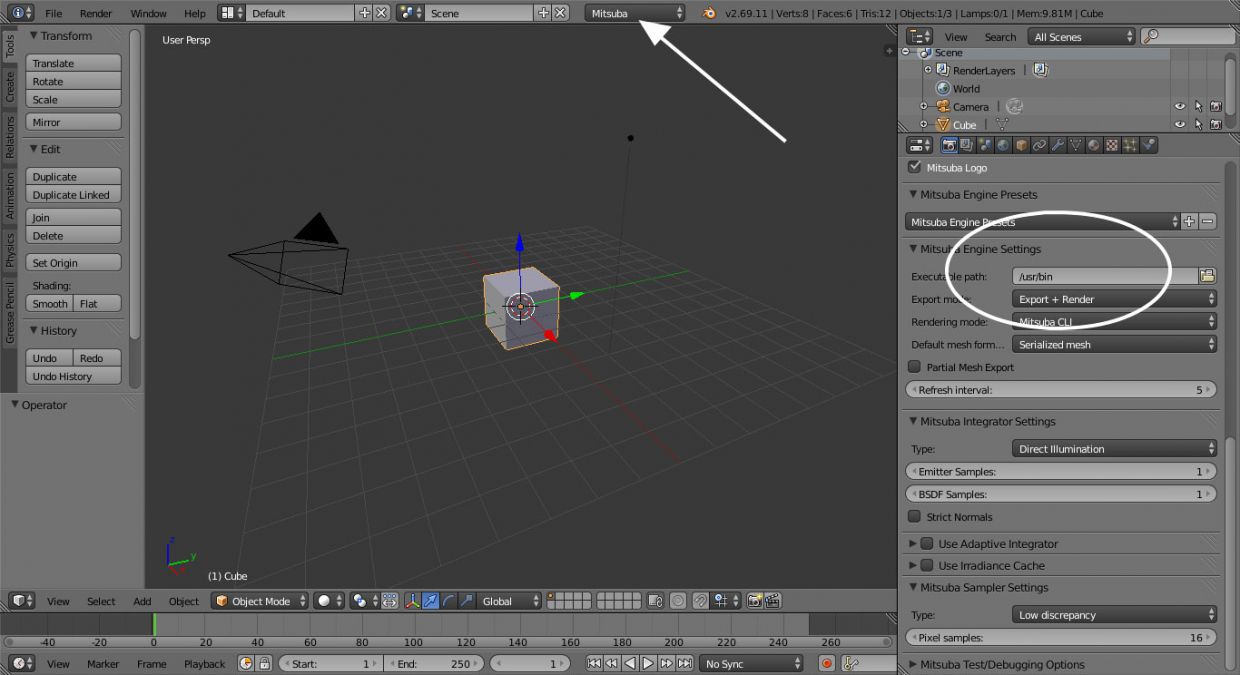Jump to the first frame of the timeline
The width and height of the screenshot is (1240, 675).
coord(594,663)
